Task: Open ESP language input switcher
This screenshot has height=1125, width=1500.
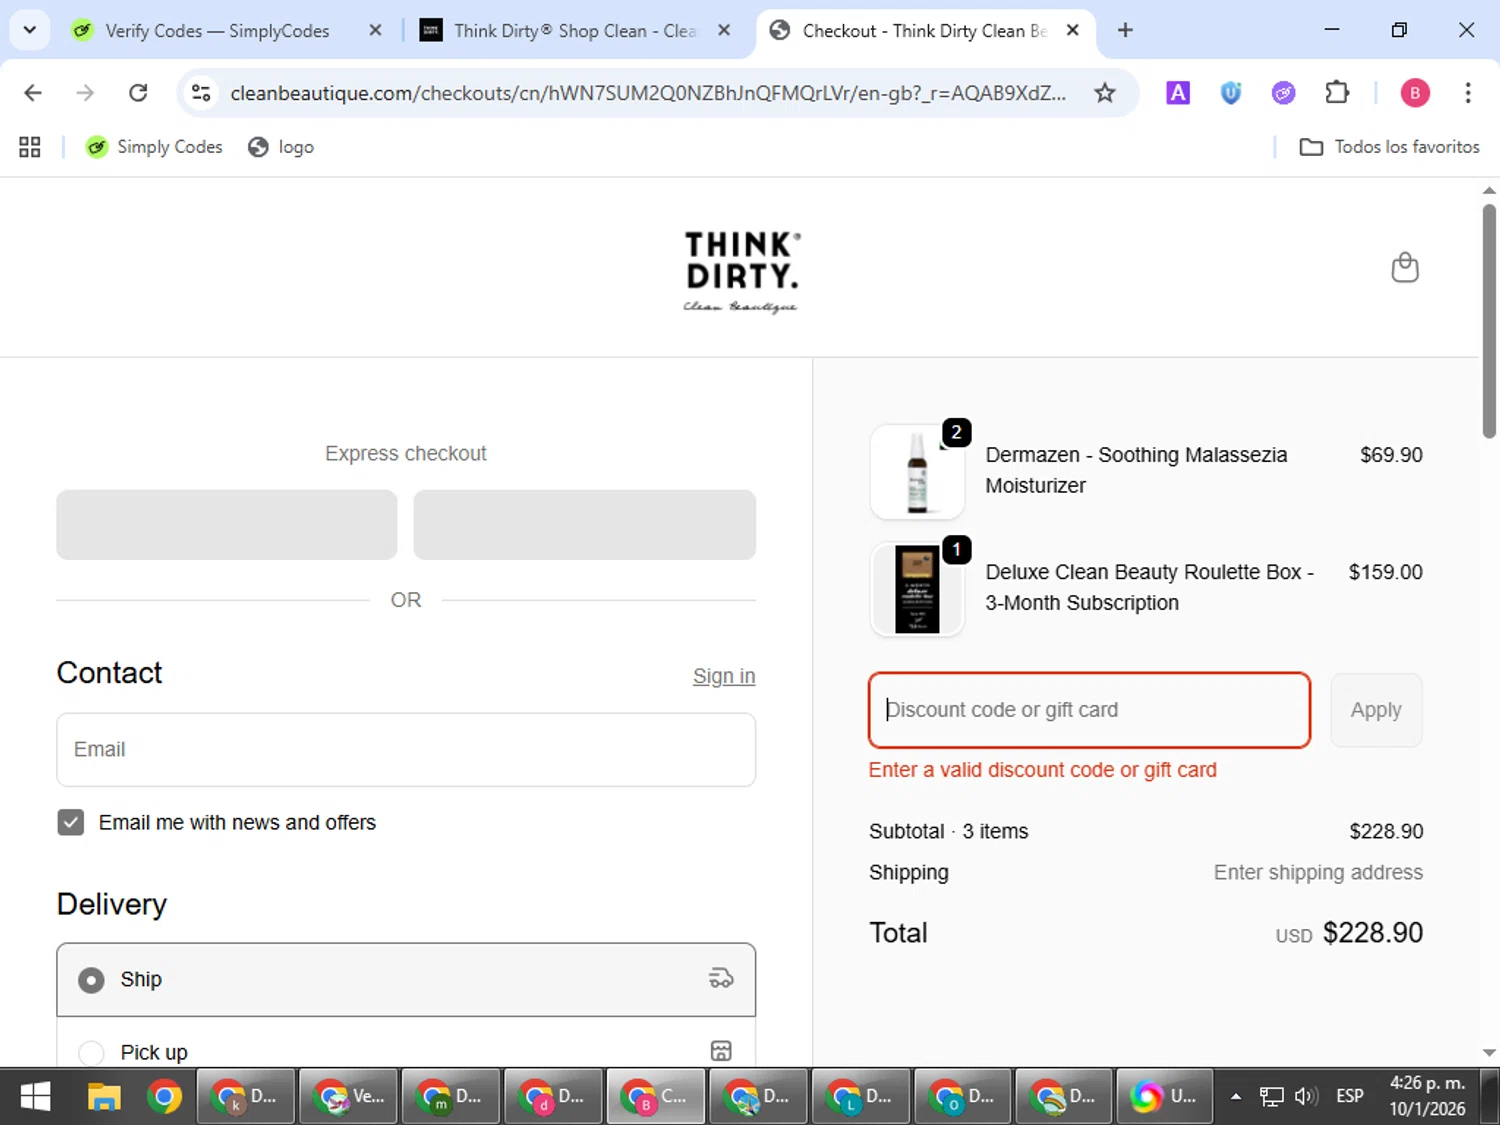Action: pyautogui.click(x=1350, y=1097)
